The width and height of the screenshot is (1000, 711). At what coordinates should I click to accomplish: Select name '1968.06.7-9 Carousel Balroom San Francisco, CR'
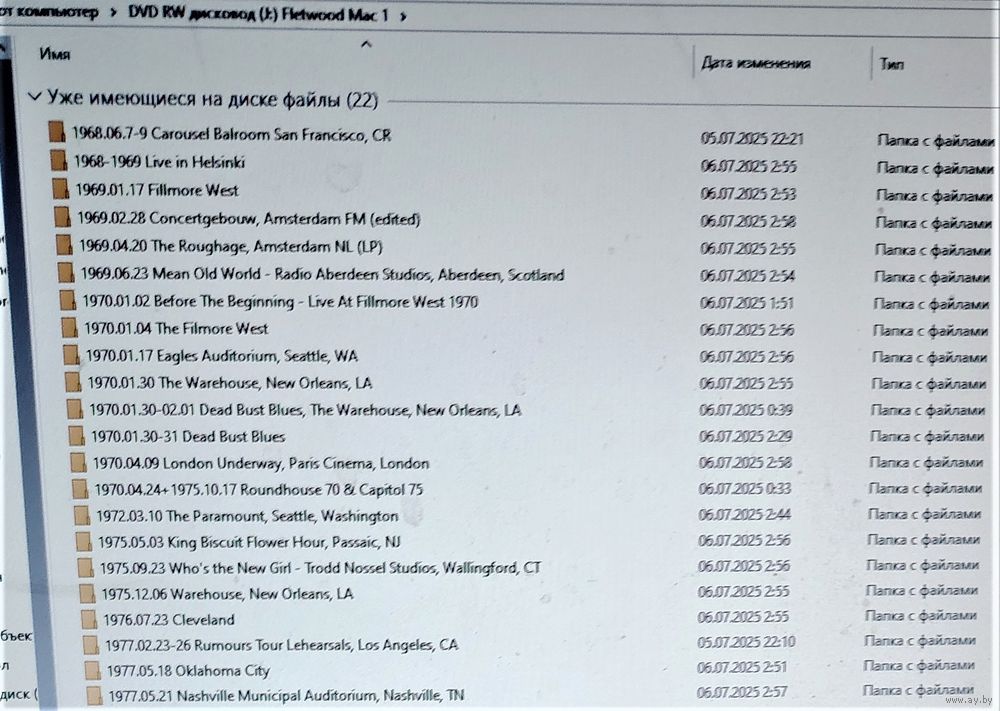click(231, 134)
